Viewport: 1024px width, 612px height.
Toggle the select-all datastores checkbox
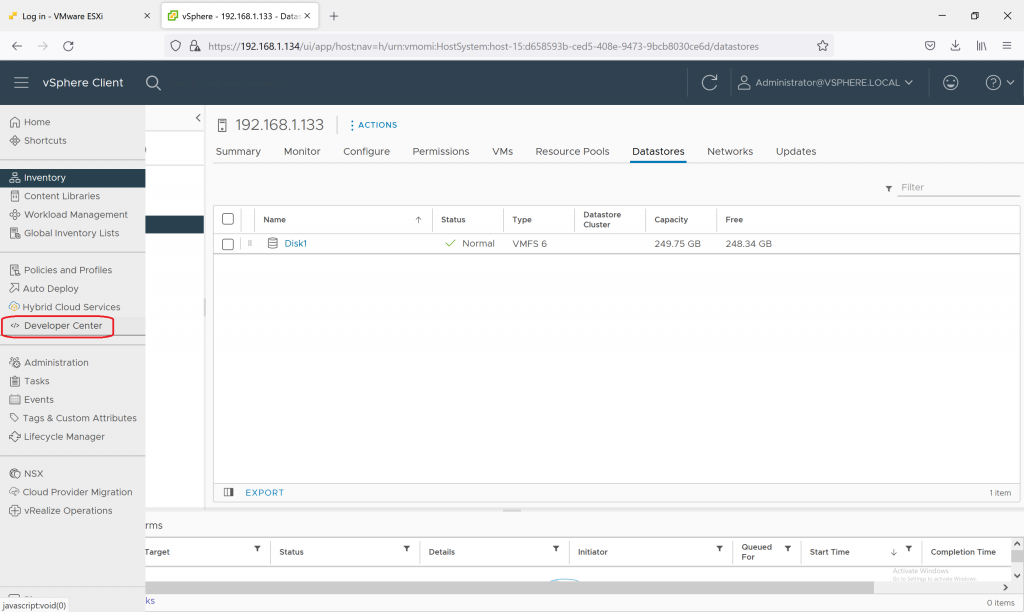[x=228, y=219]
